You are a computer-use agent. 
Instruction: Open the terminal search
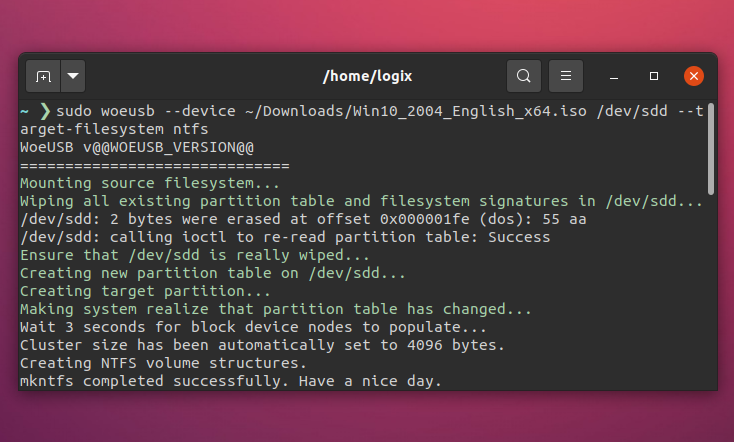pos(524,76)
